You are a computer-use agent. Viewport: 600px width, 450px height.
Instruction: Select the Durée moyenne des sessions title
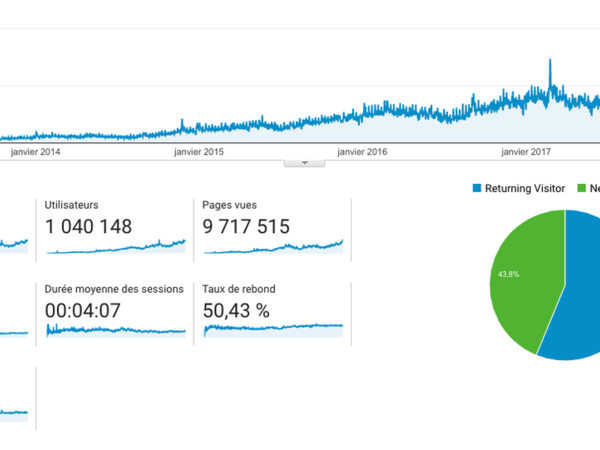click(x=114, y=289)
